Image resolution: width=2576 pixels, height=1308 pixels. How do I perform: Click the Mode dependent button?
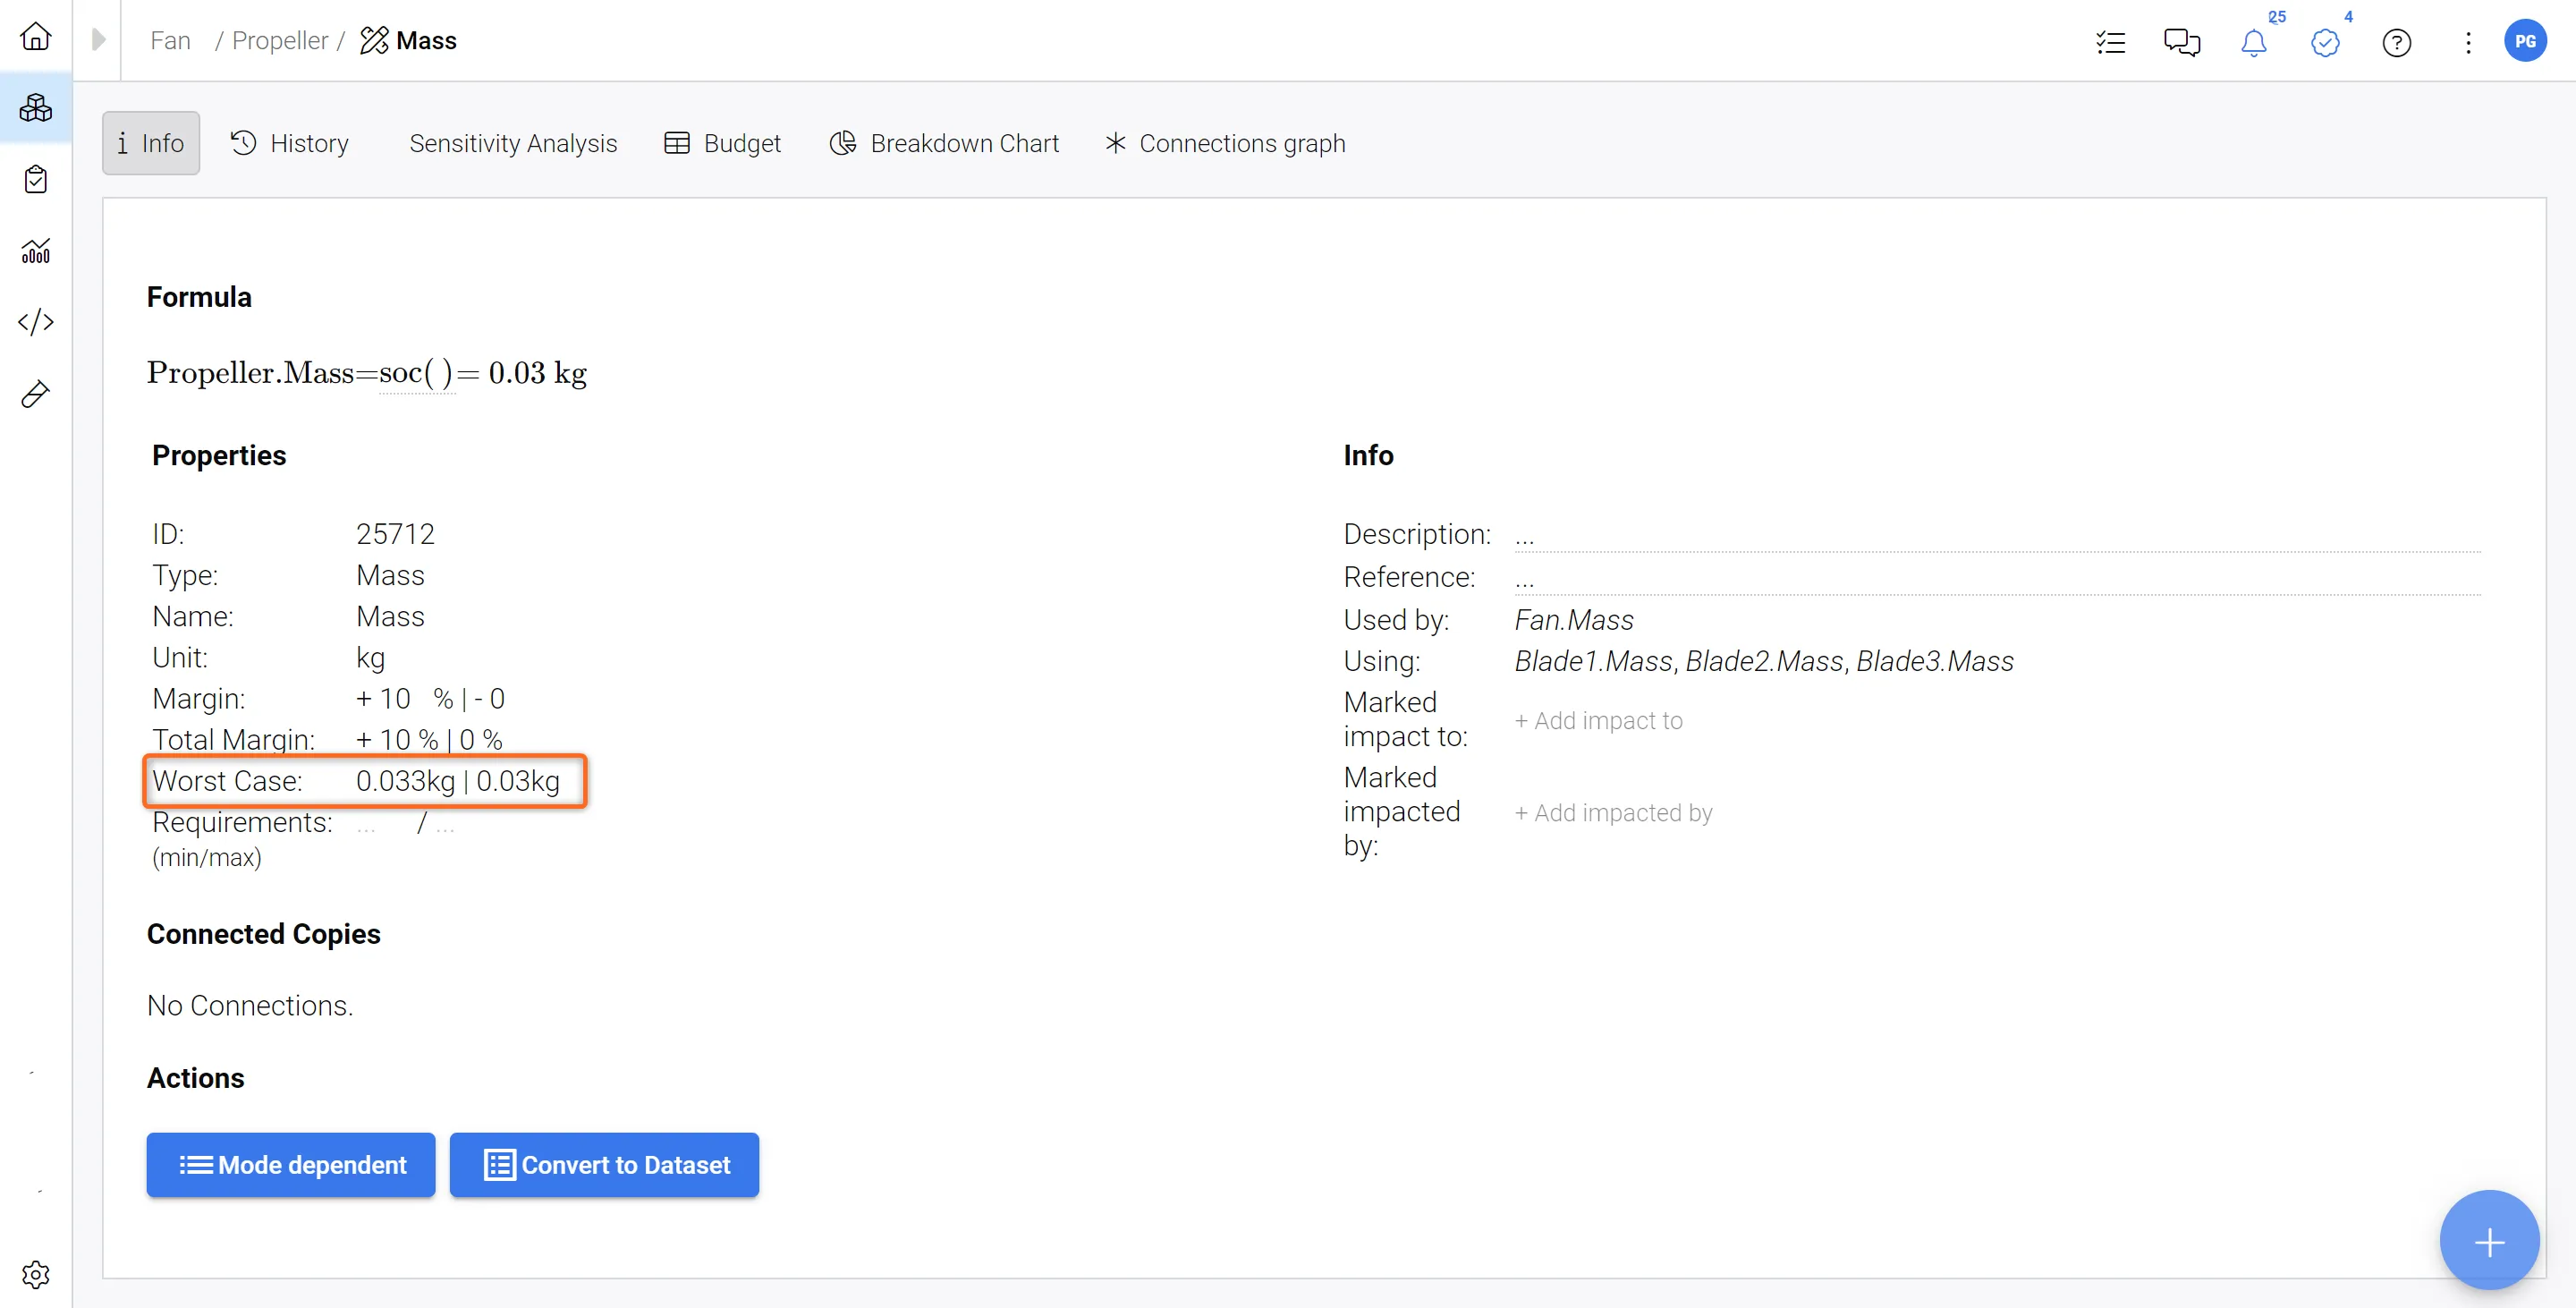291,1164
